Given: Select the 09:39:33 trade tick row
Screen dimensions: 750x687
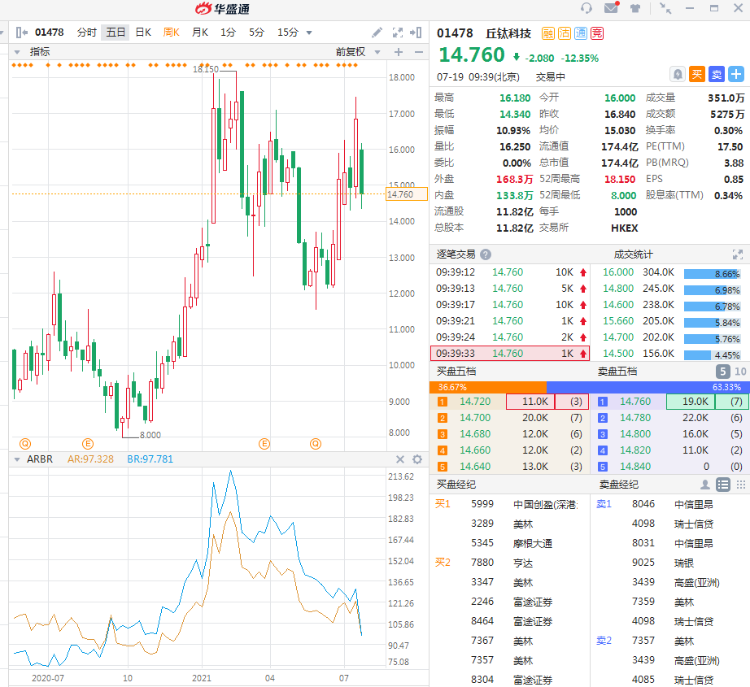Looking at the screenshot, I should coord(510,353).
